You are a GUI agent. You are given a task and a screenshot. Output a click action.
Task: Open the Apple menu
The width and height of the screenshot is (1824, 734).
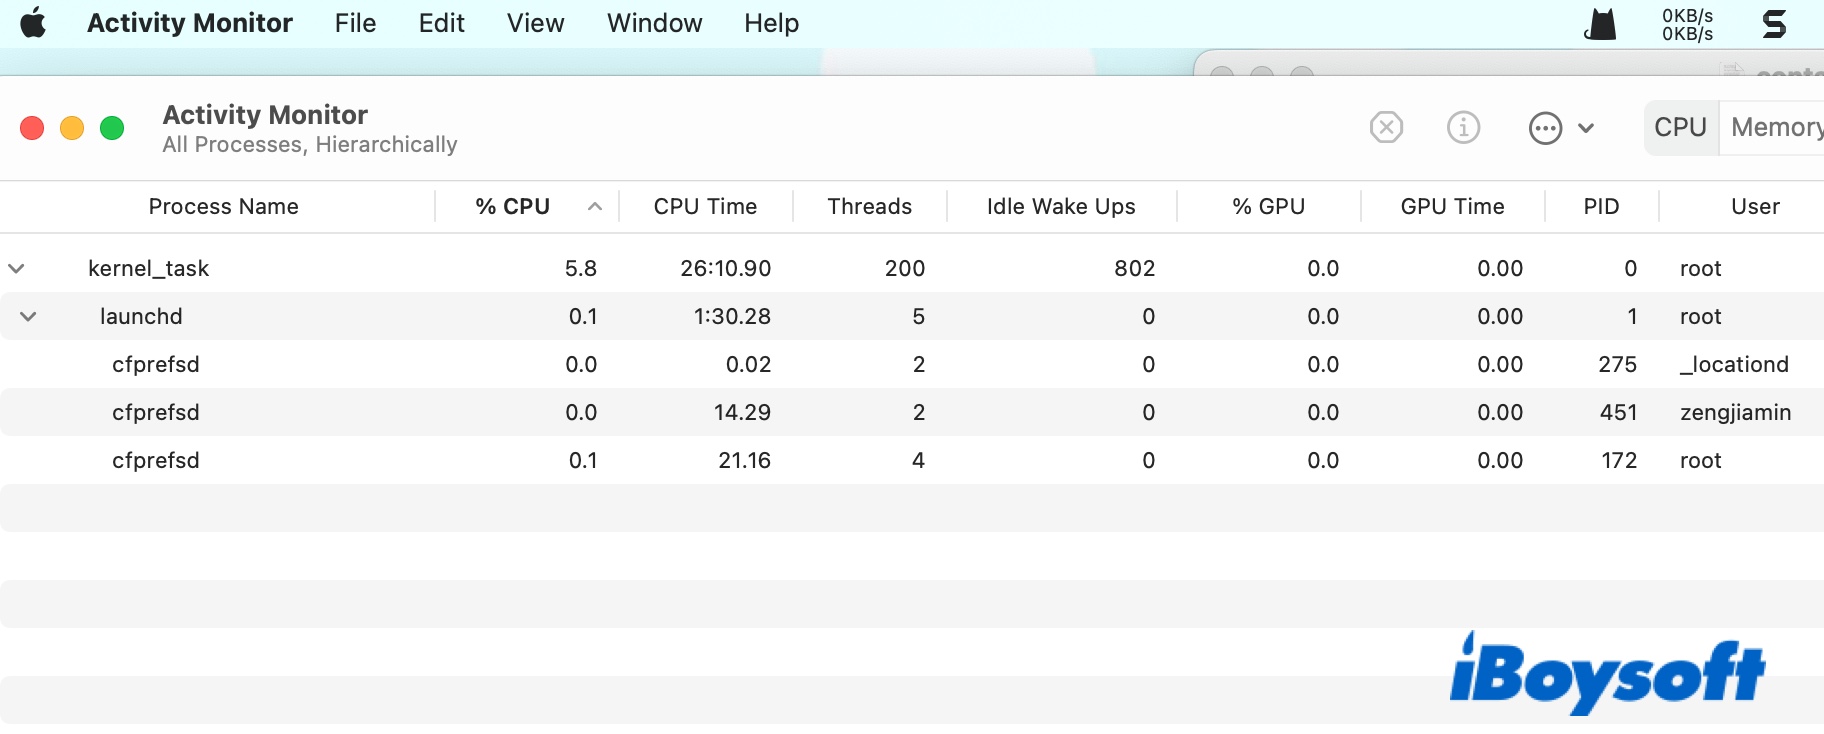pos(33,23)
